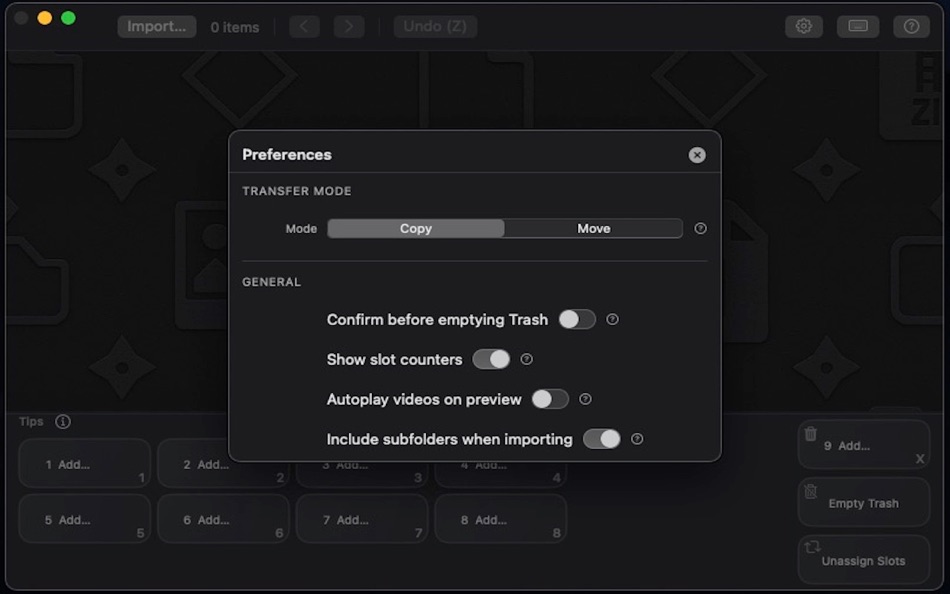Switch transfer mode to Move

(593, 228)
